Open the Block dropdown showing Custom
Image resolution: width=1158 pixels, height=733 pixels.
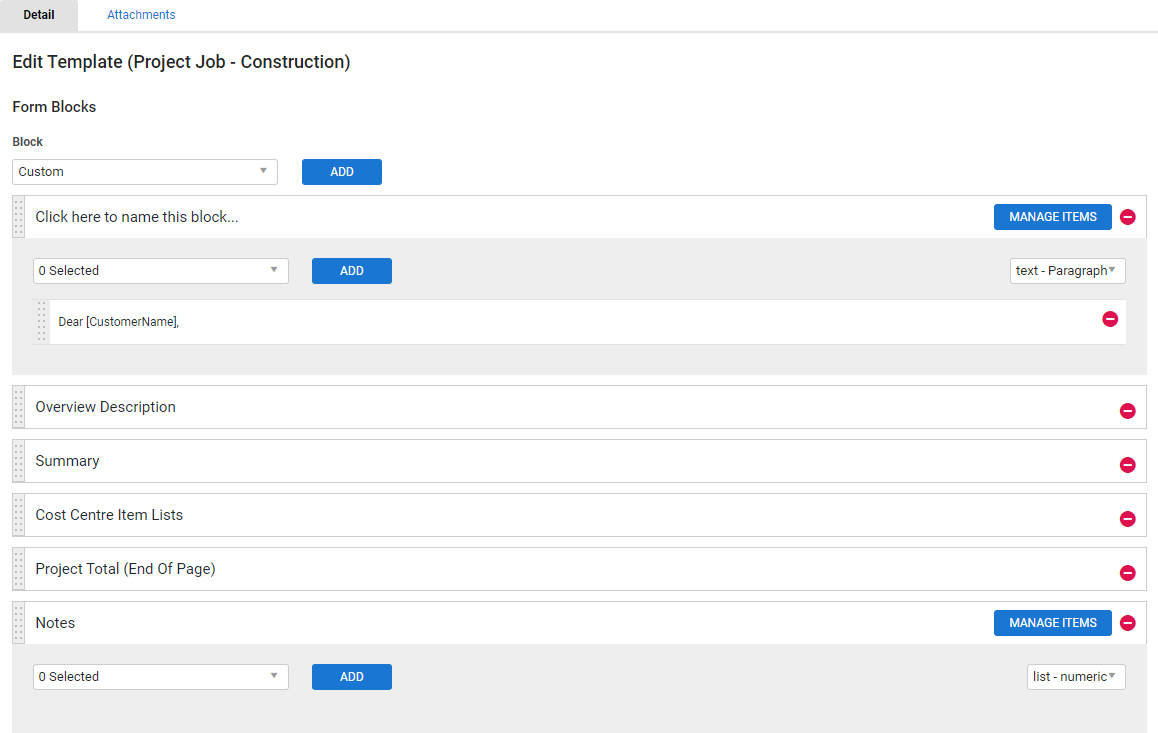click(145, 172)
